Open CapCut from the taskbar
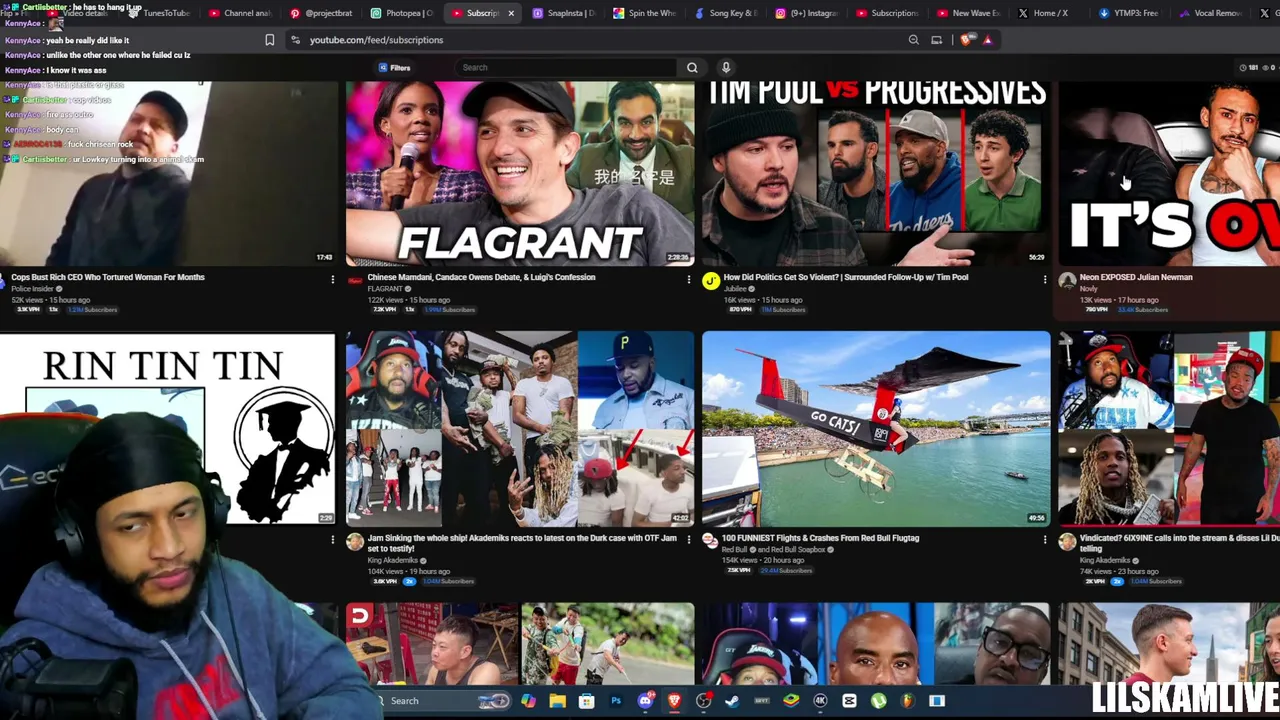The height and width of the screenshot is (720, 1280). pyautogui.click(x=849, y=701)
